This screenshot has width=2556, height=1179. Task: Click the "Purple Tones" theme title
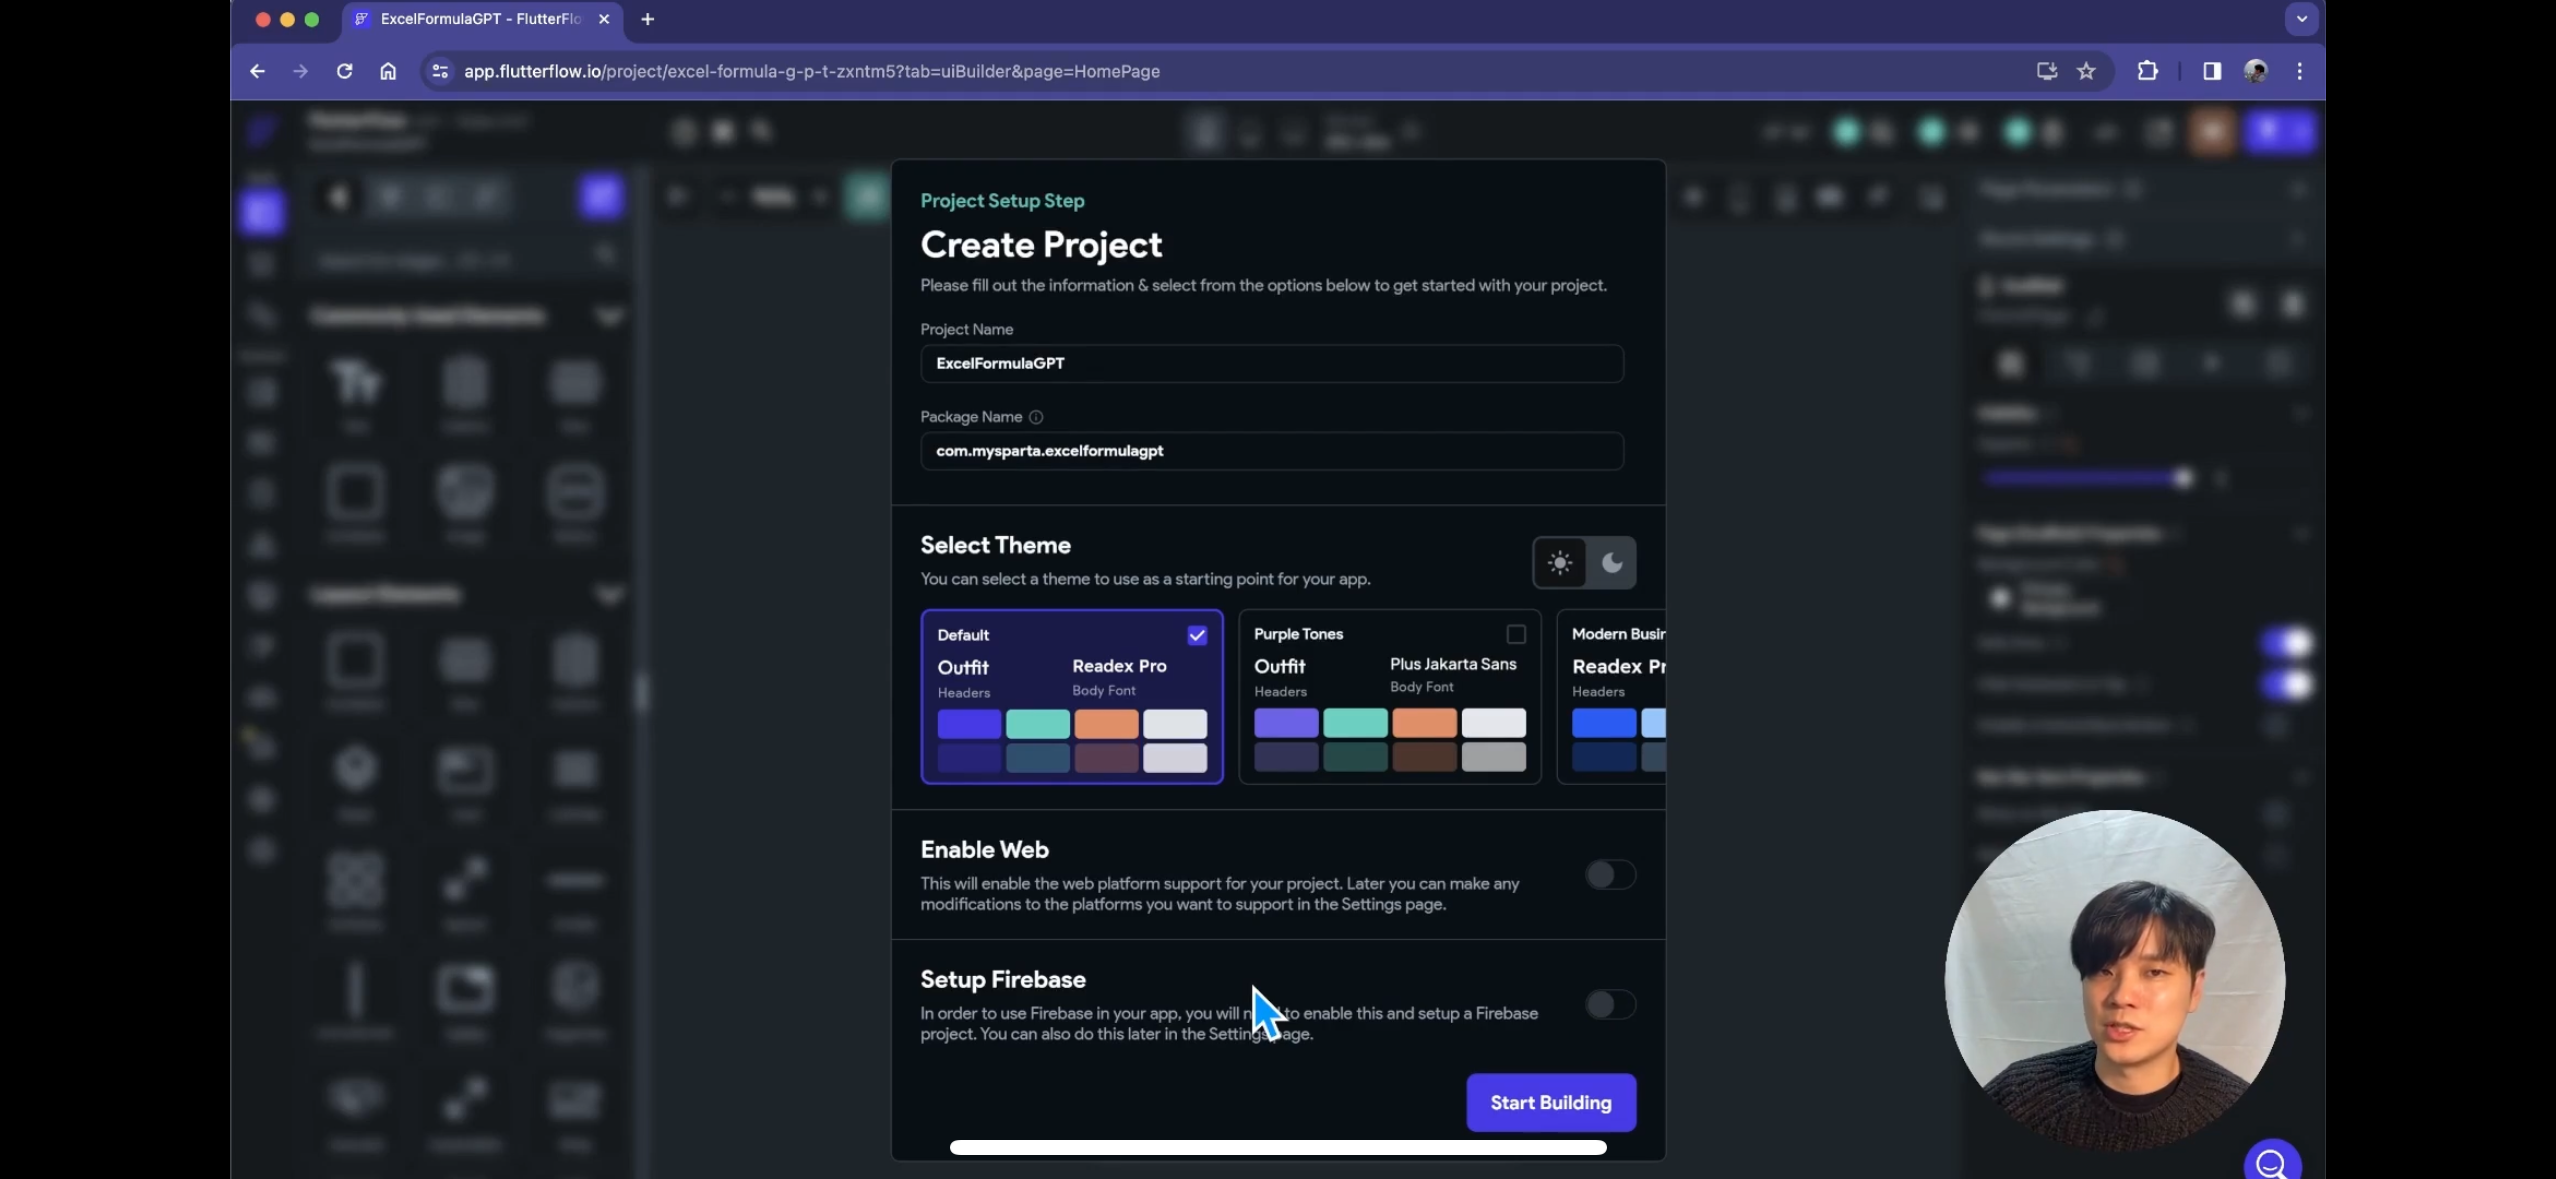[x=1298, y=634]
